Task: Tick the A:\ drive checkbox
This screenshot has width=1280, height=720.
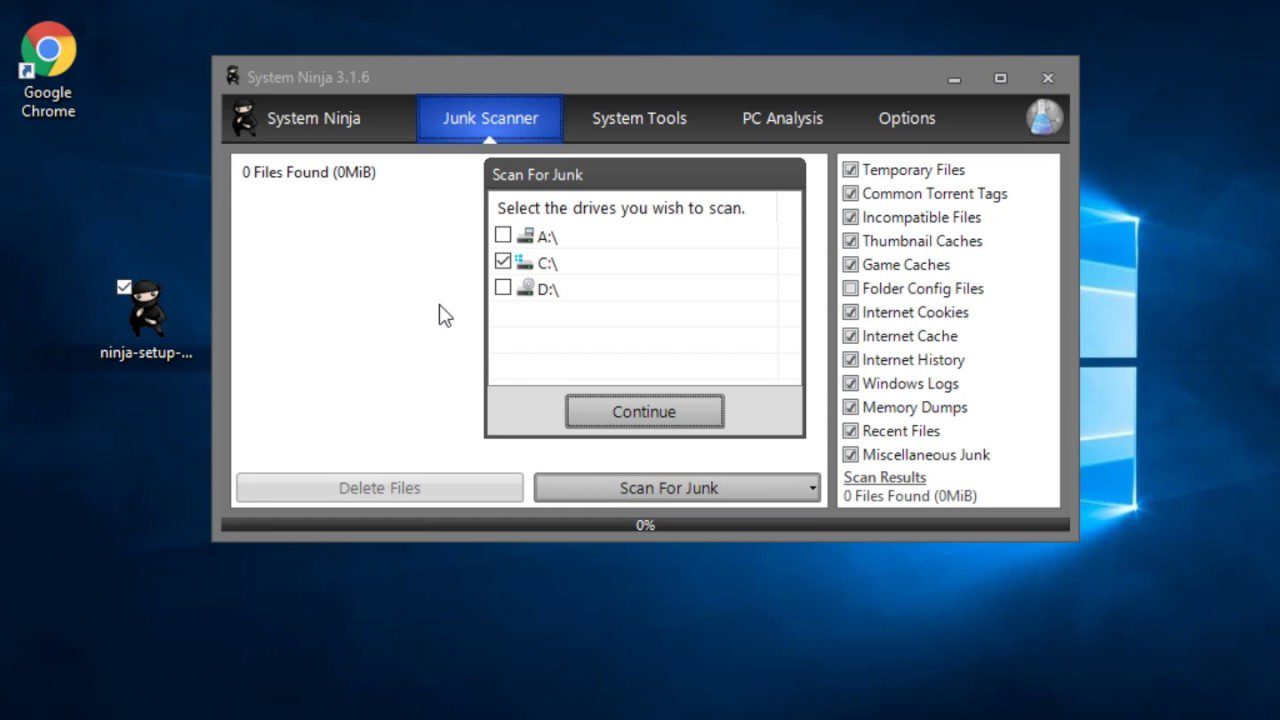Action: [x=503, y=235]
